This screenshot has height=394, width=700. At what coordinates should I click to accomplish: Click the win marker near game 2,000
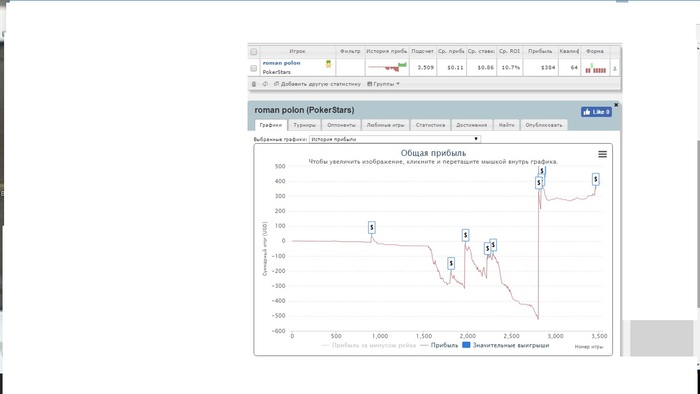465,235
